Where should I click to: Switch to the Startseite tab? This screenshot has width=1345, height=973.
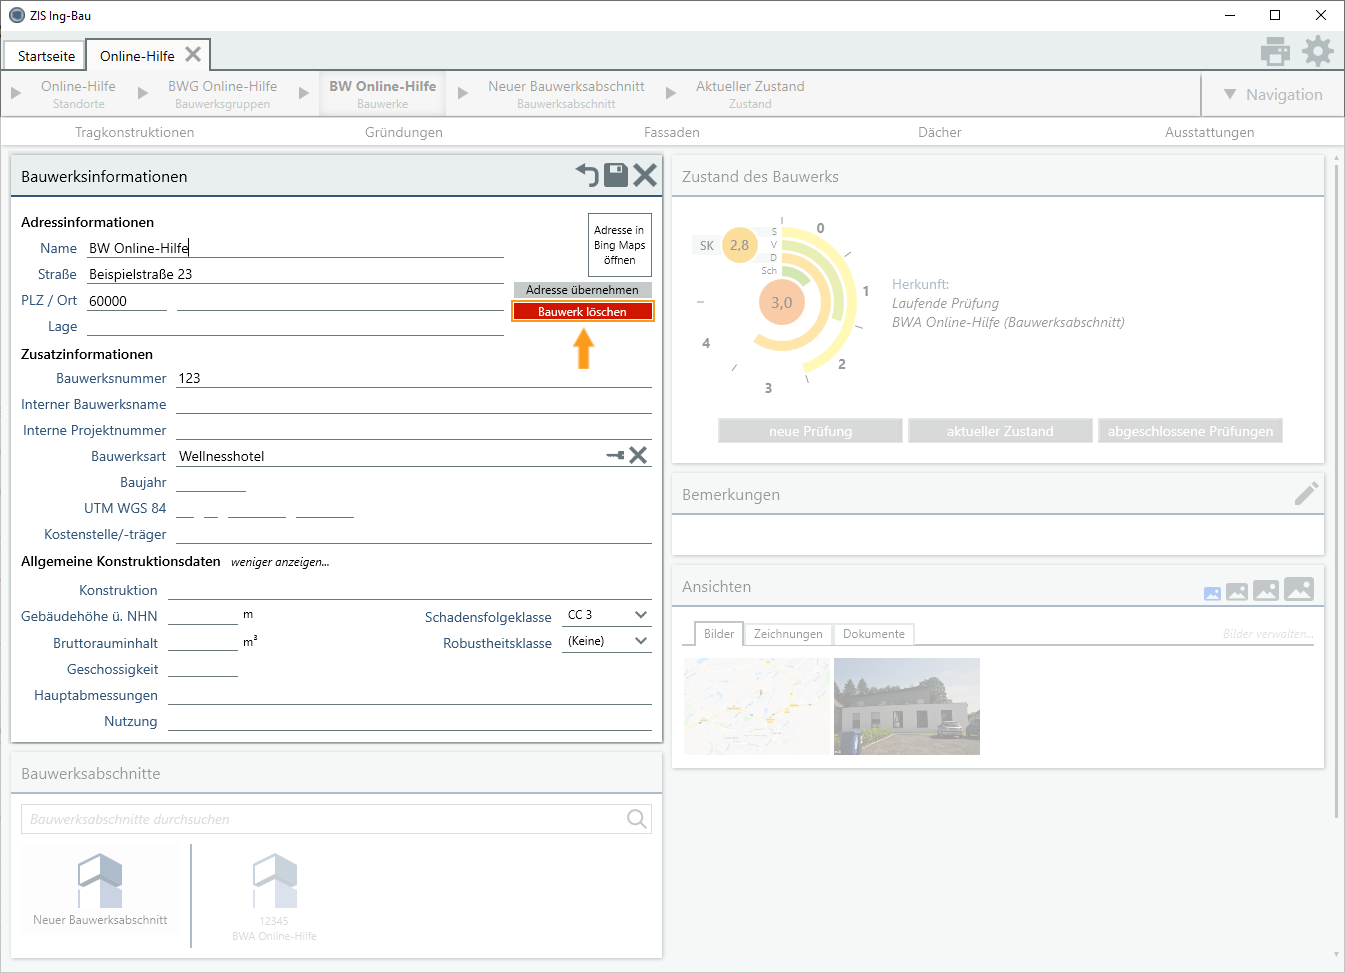click(46, 56)
